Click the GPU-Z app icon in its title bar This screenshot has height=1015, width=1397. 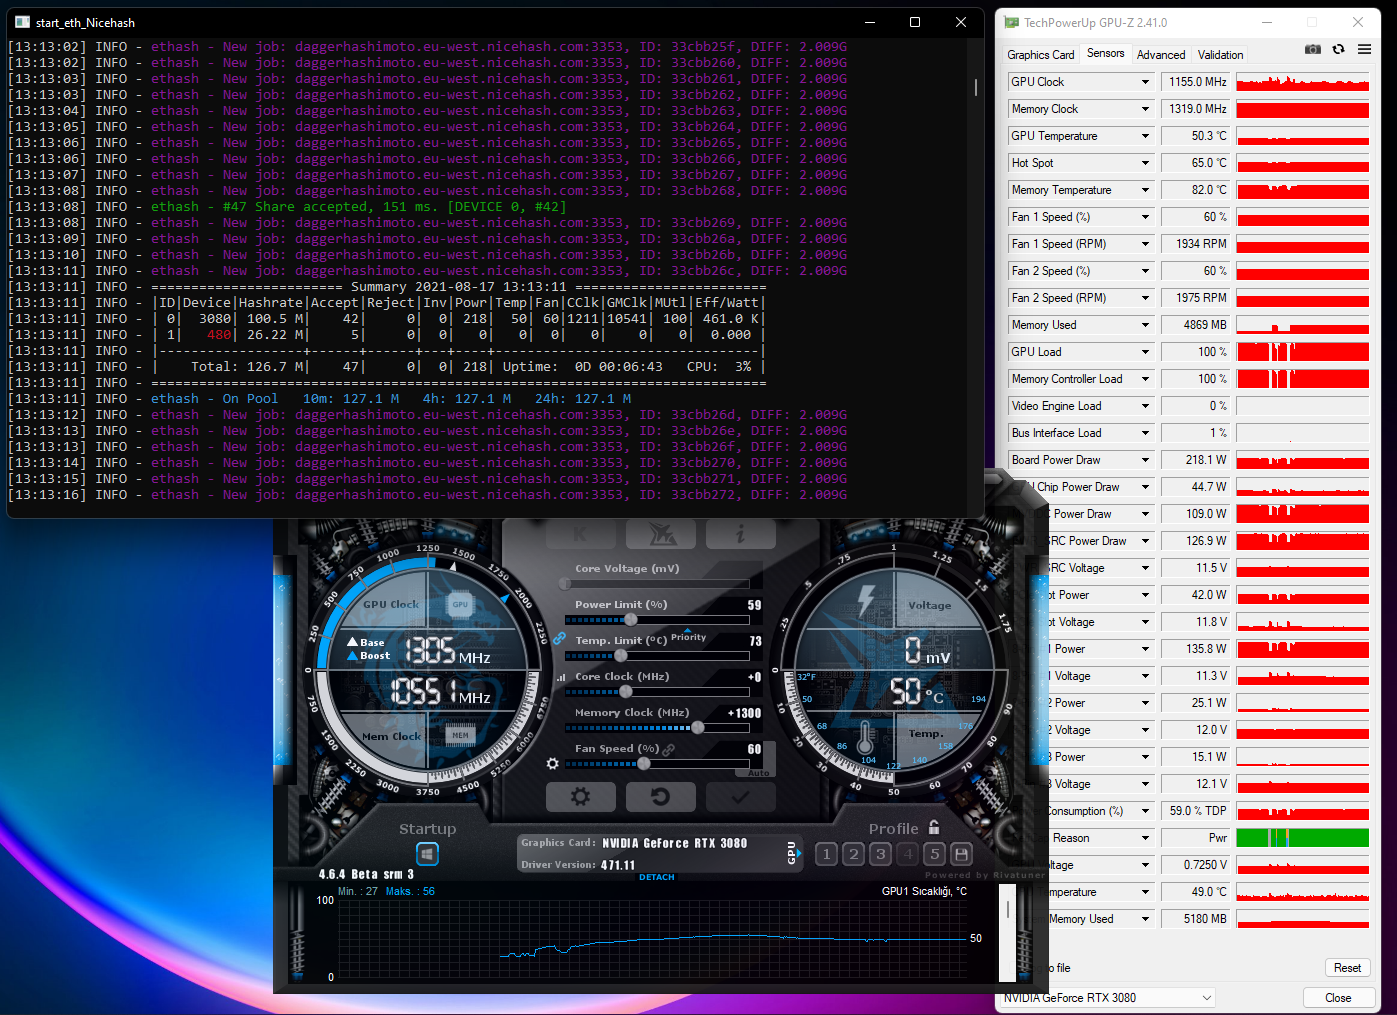point(1012,22)
